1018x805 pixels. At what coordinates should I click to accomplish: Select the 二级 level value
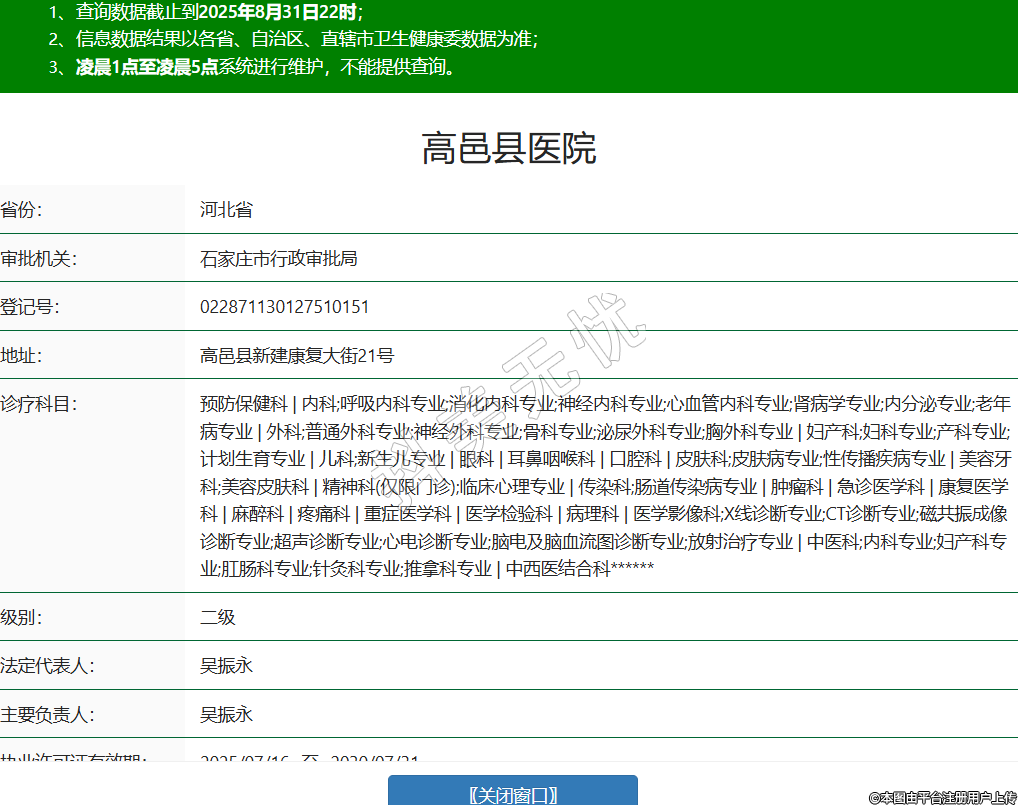(x=217, y=617)
